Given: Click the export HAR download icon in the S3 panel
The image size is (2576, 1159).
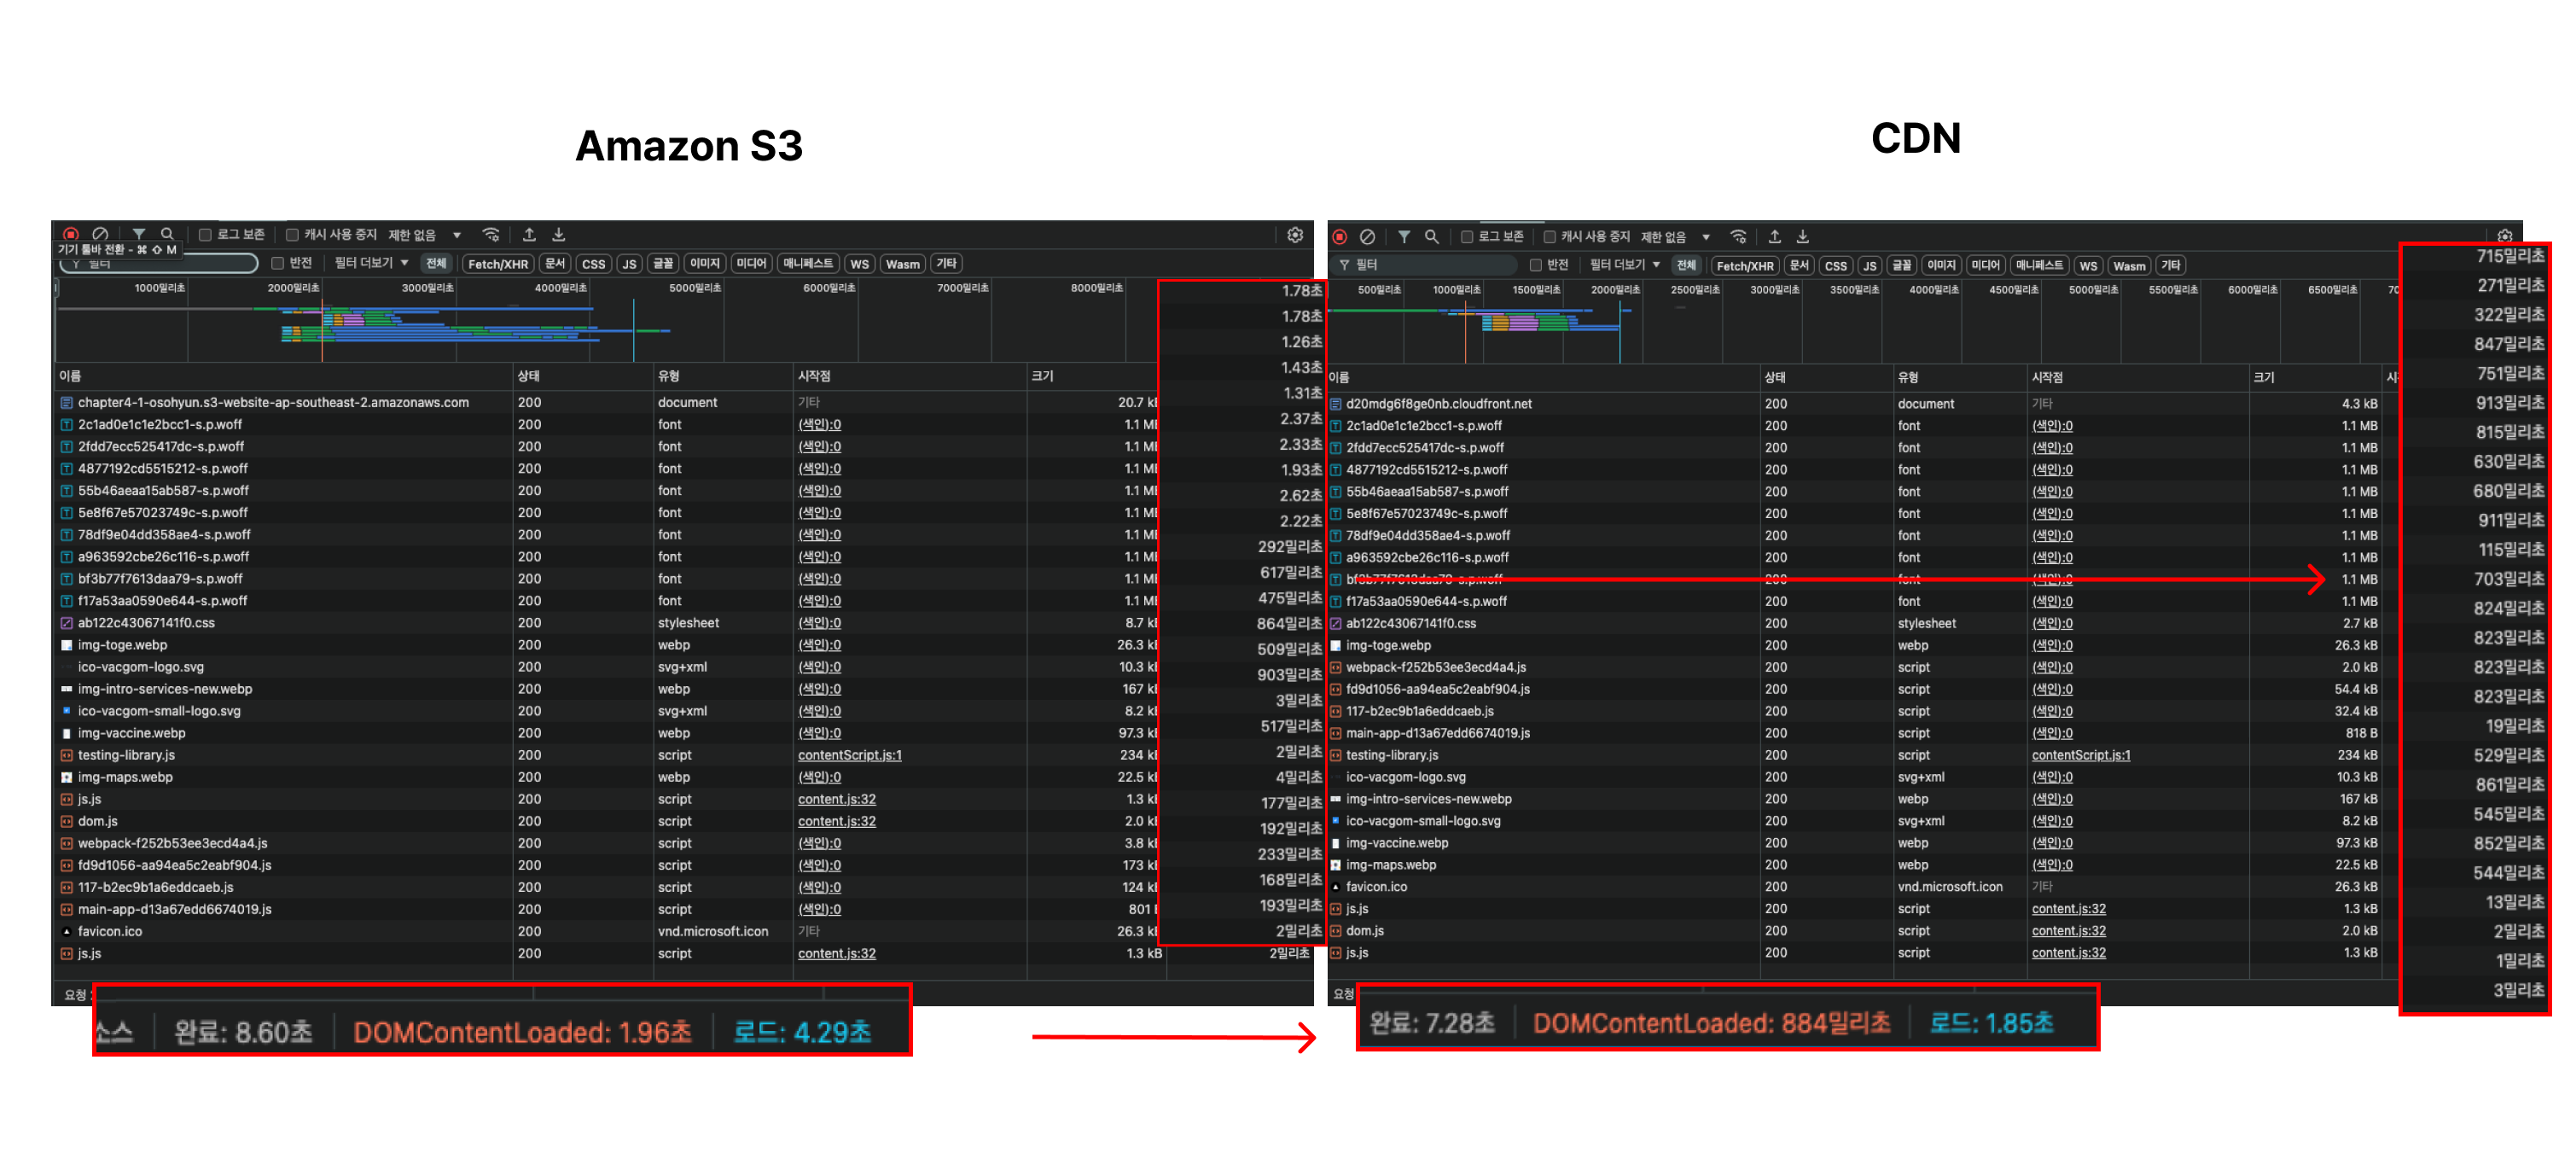Looking at the screenshot, I should coord(558,235).
